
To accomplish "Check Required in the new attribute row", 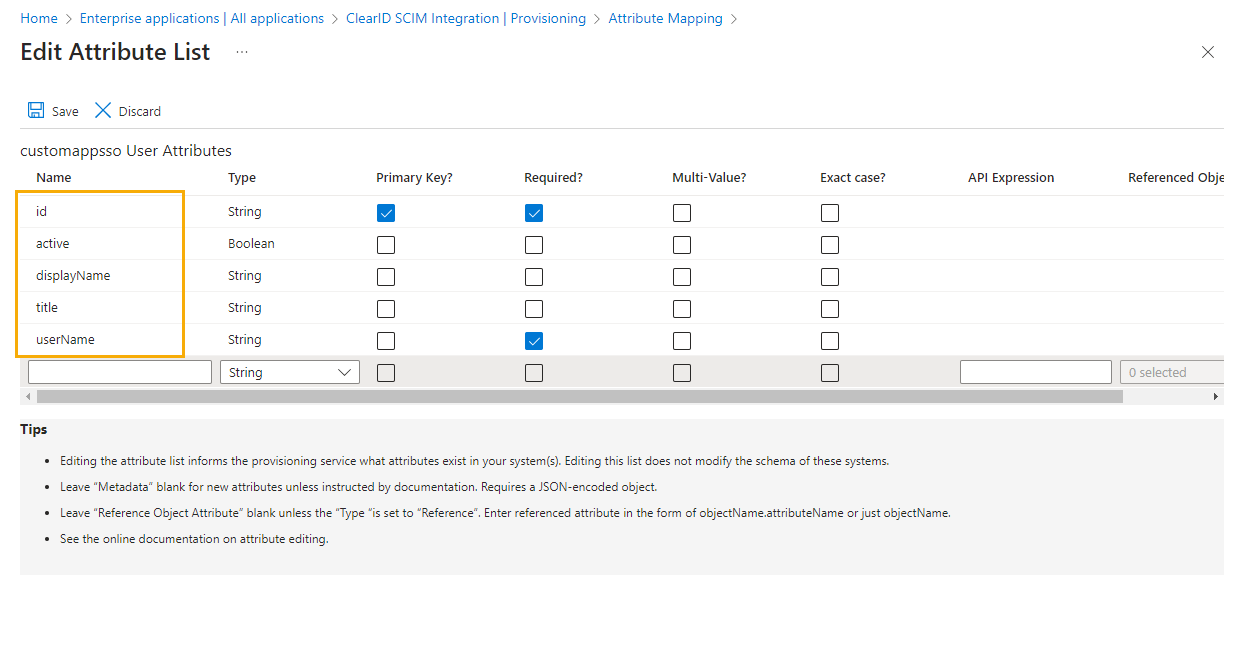I will point(533,371).
